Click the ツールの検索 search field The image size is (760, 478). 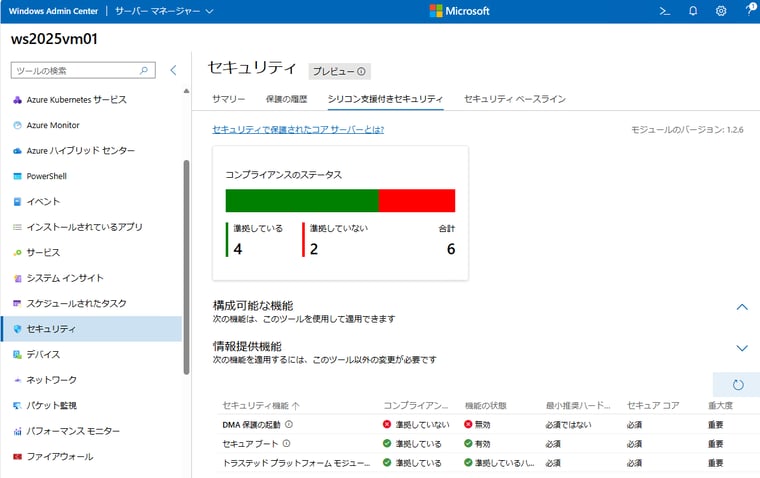click(x=83, y=70)
